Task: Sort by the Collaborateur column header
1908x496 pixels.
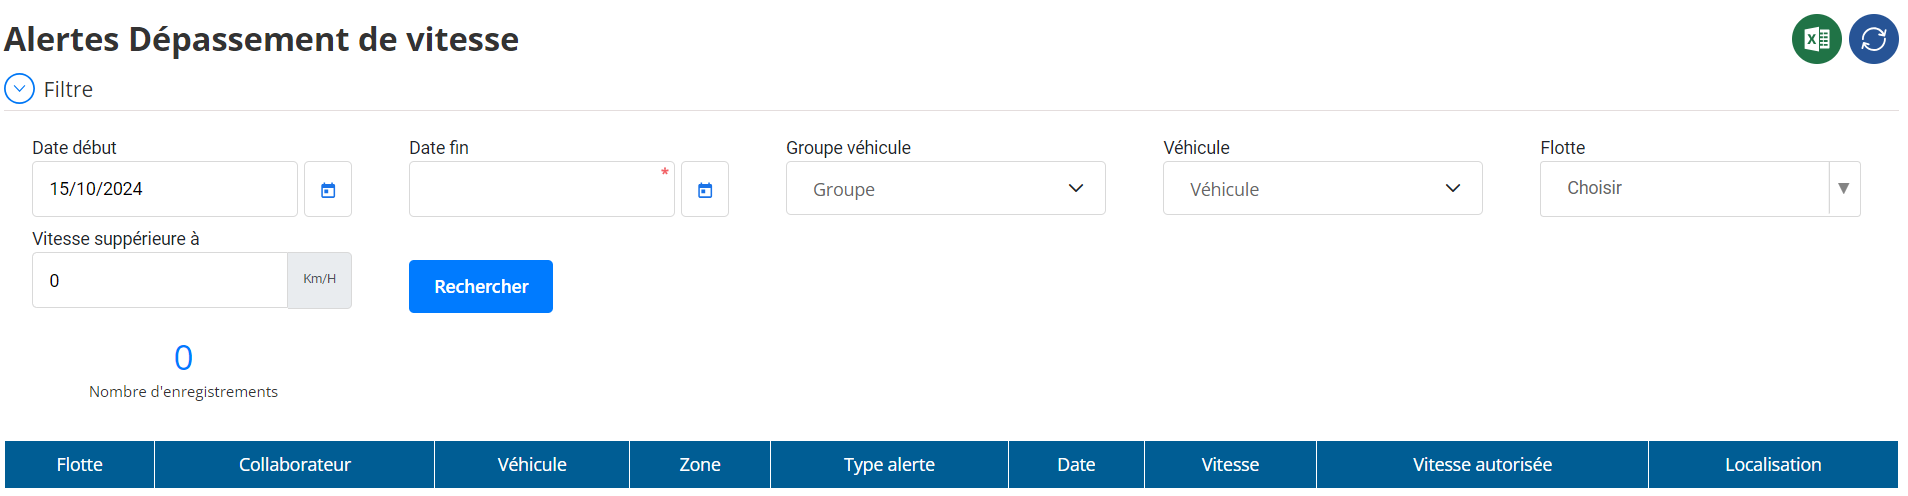Action: pos(294,464)
